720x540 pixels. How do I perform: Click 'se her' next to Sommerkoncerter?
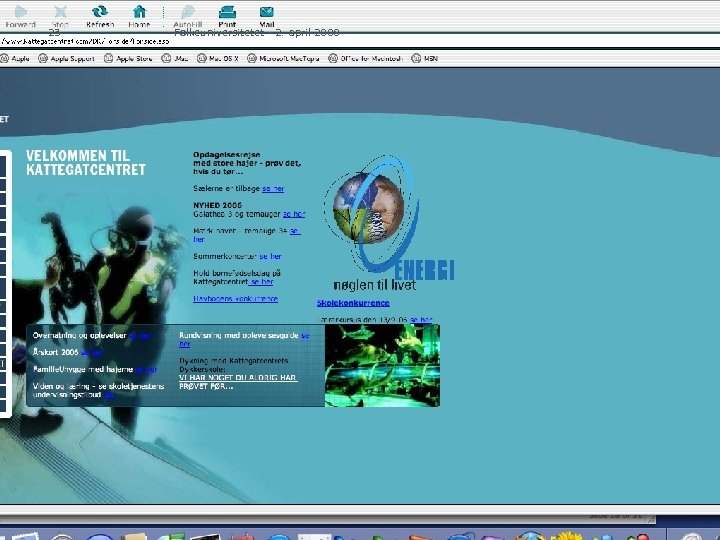click(270, 256)
